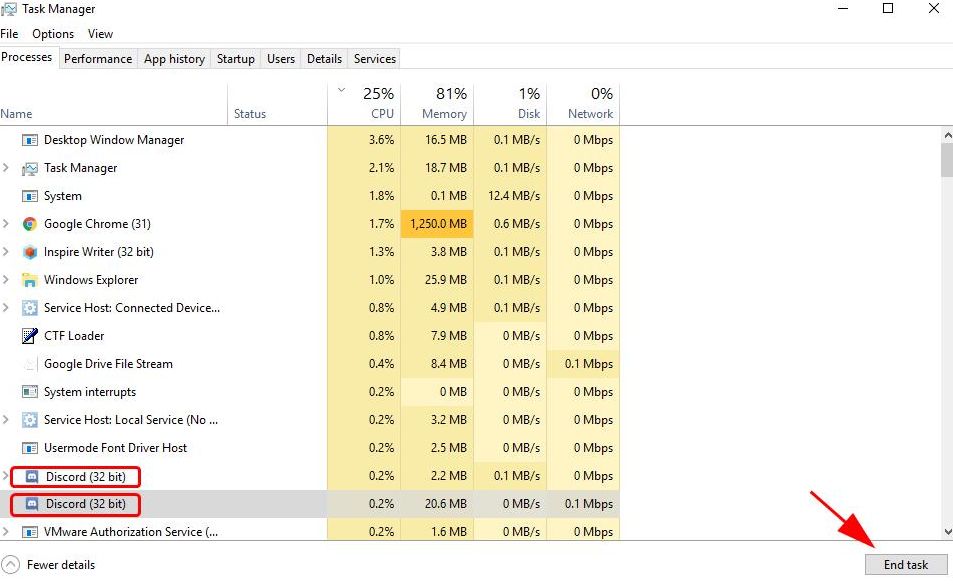The width and height of the screenshot is (953, 584).
Task: Click the Discord icon in the highlighted row
Action: point(31,504)
